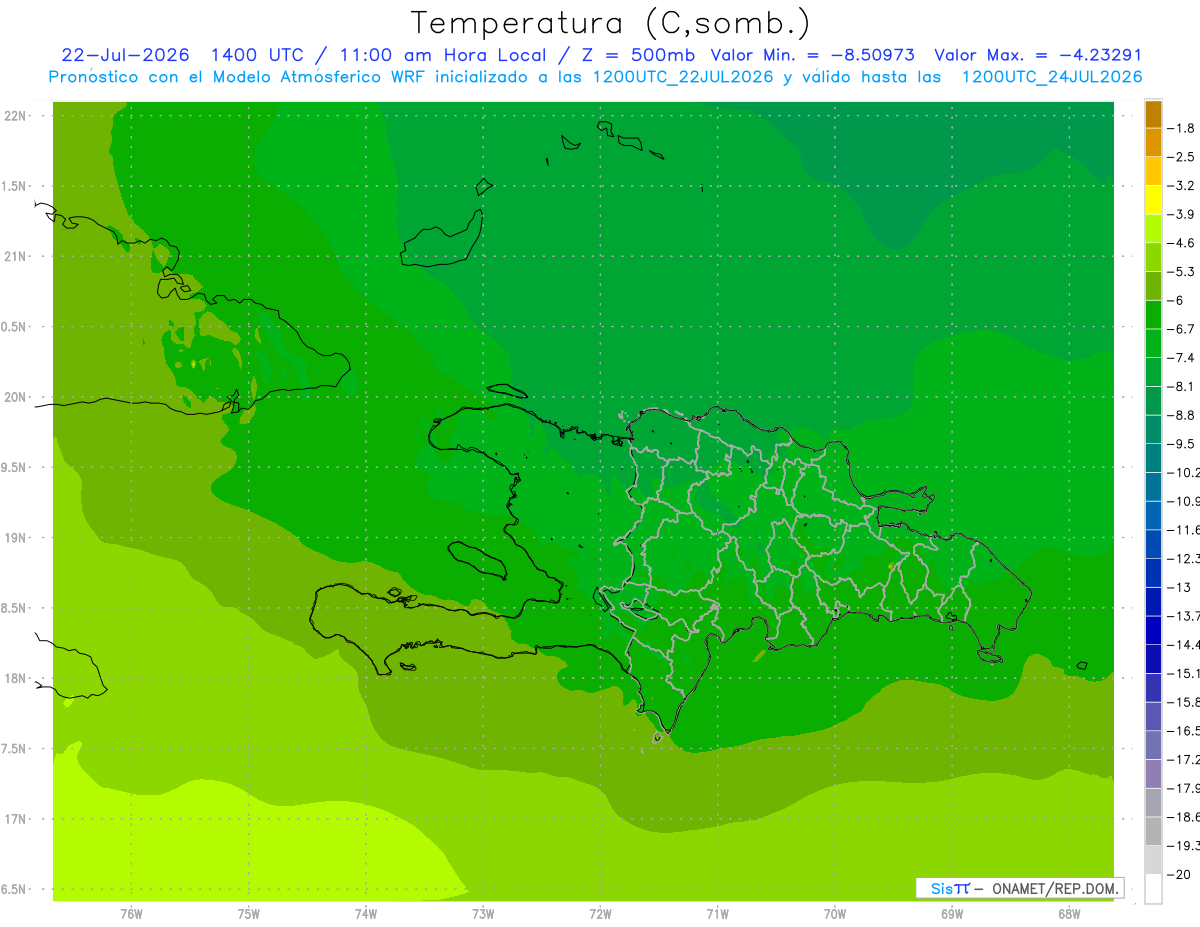The width and height of the screenshot is (1200, 927).
Task: Click "1200UTC_24JUL2026" valid-until time
Action: [1052, 77]
